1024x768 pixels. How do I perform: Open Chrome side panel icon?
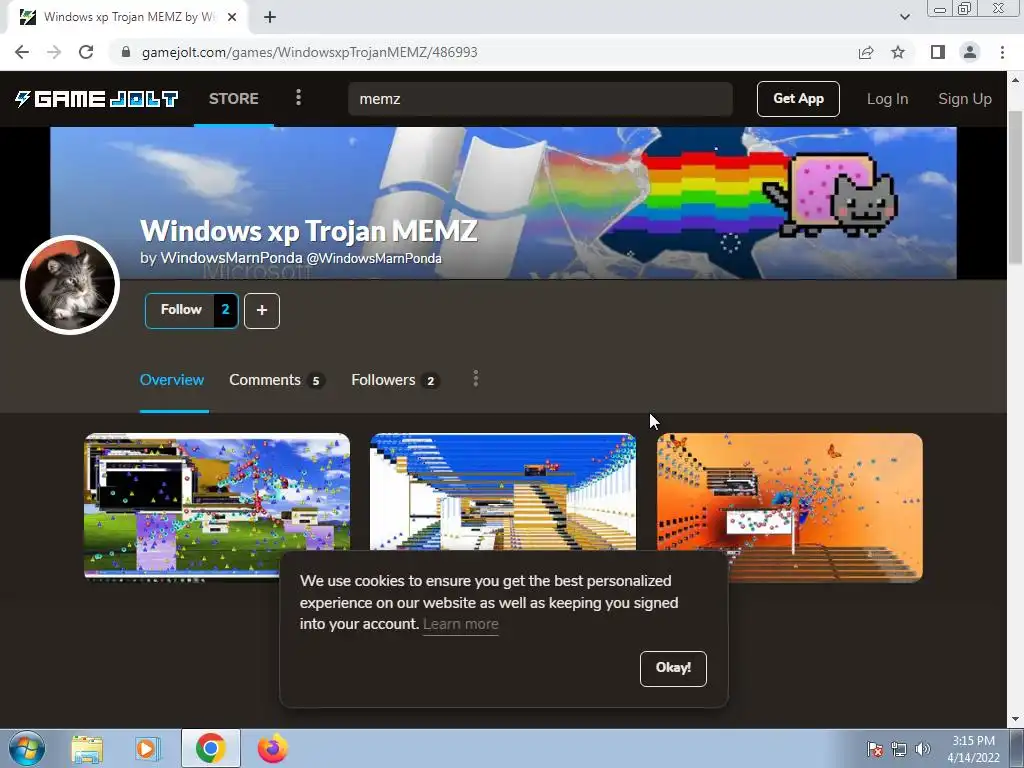click(938, 52)
